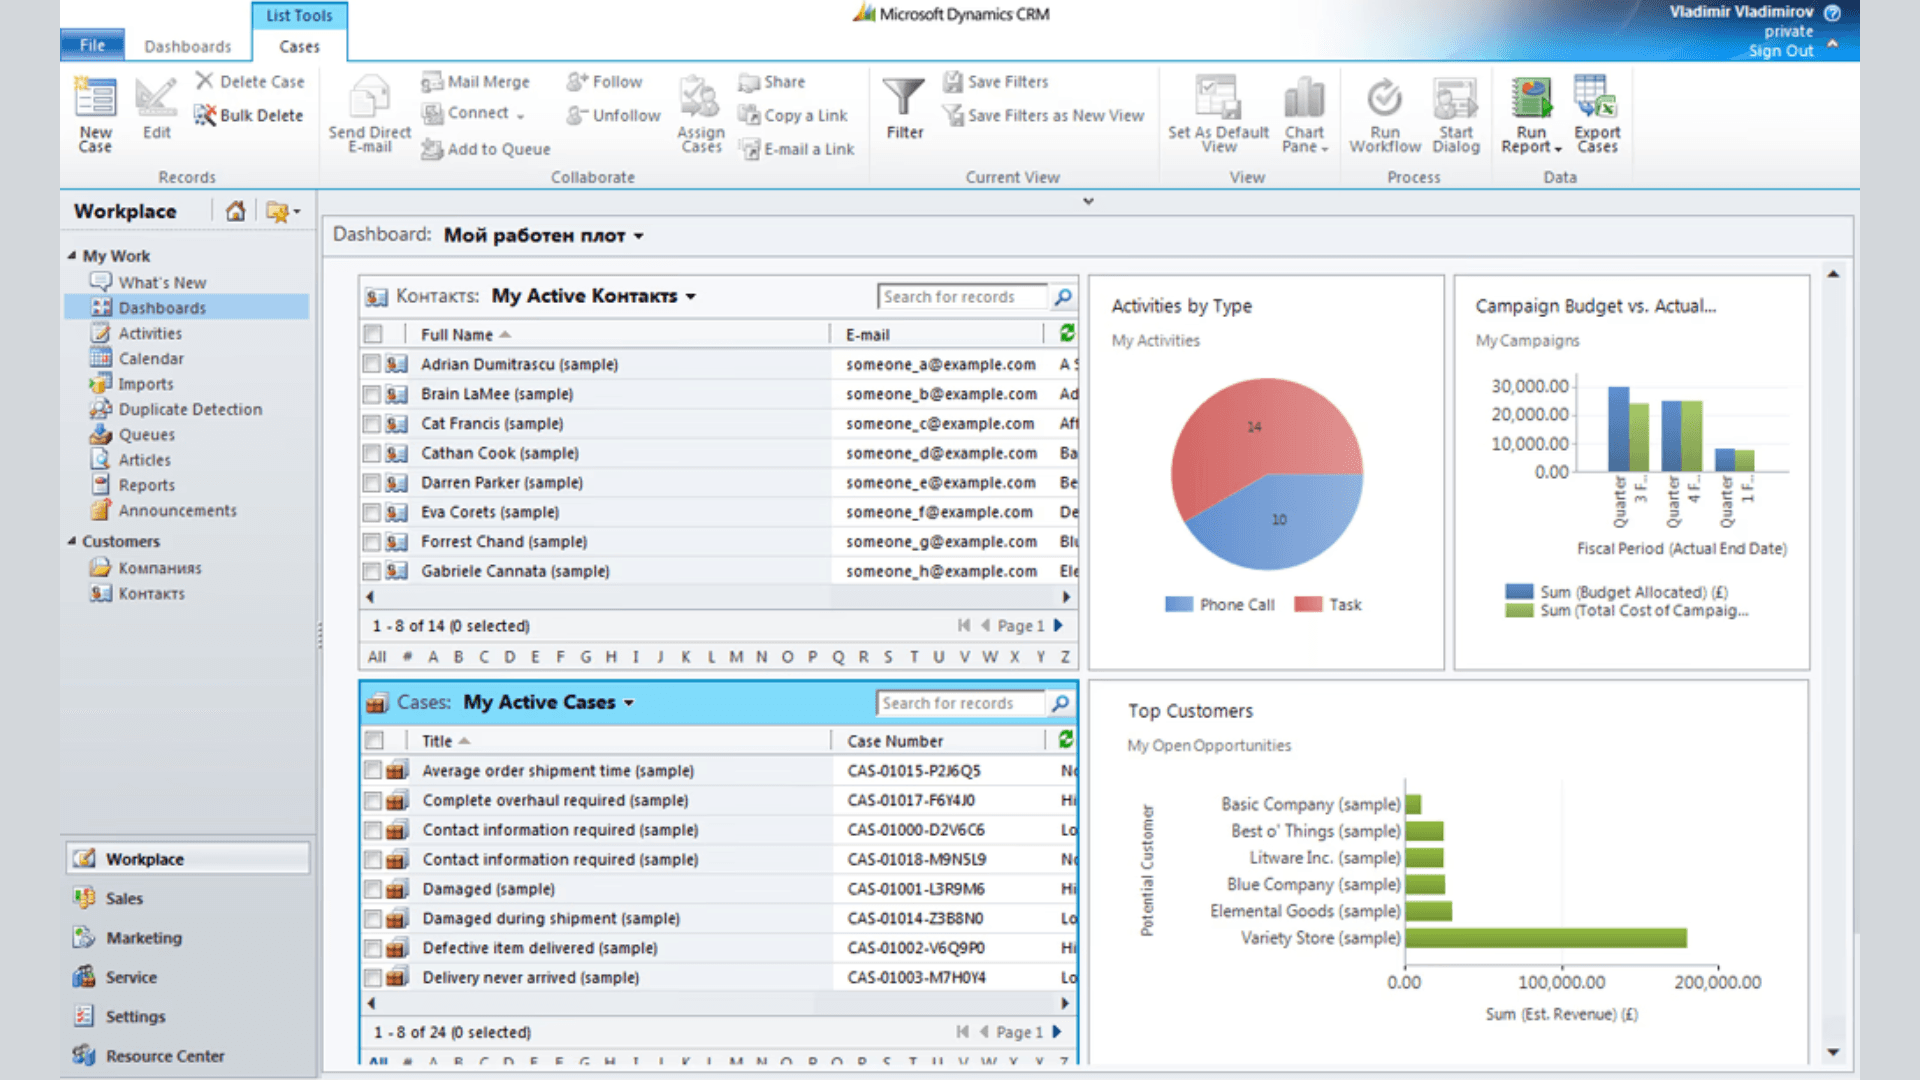Image resolution: width=1920 pixels, height=1080 pixels.
Task: Tick the checkbox for Average order shipment time
Action: tap(373, 770)
